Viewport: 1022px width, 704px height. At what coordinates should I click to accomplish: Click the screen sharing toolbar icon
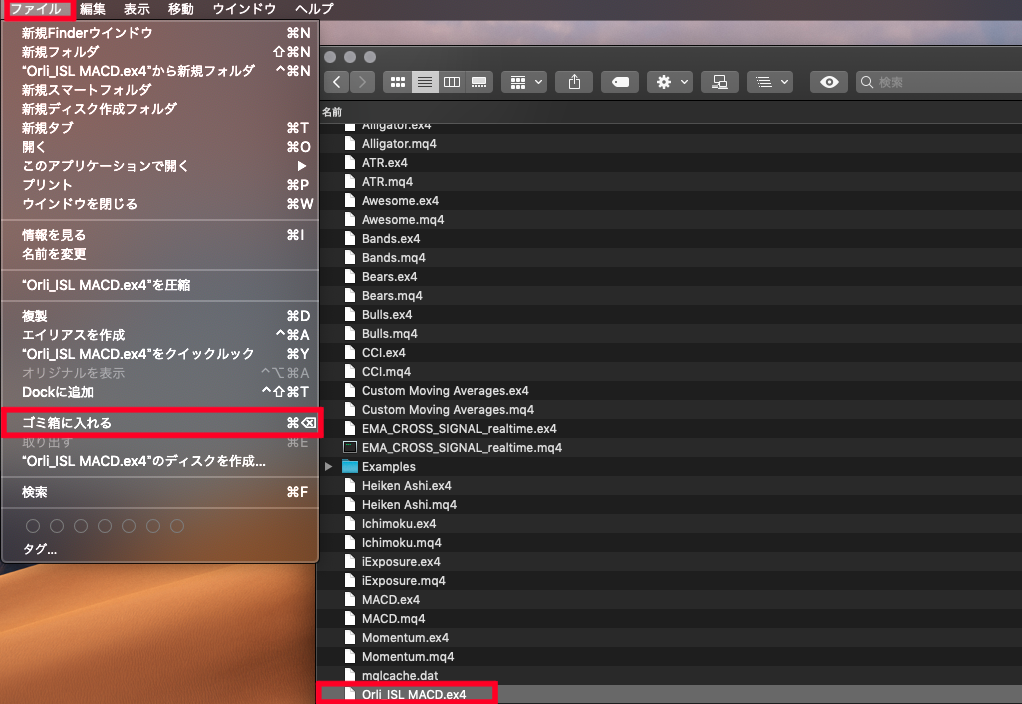719,82
